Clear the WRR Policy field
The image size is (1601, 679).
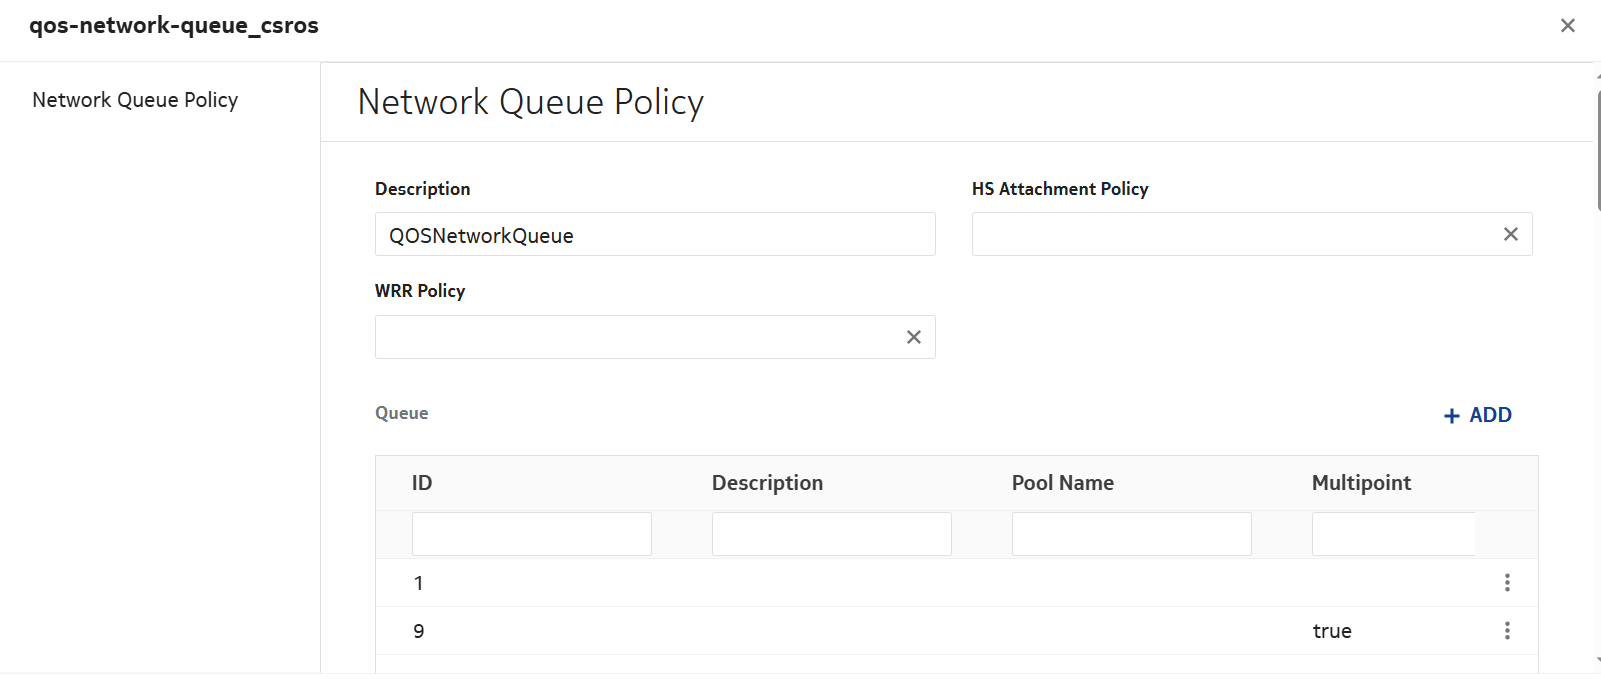click(x=913, y=337)
